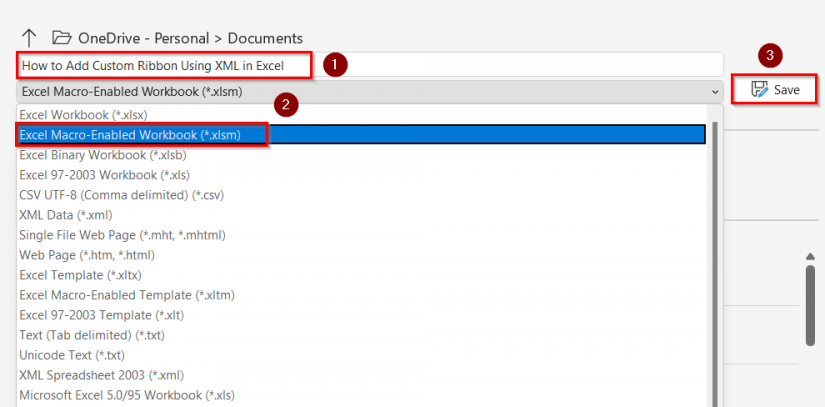Click the right pane scrollbar thumb
Screen dimensions: 825x407
pyautogui.click(x=810, y=306)
